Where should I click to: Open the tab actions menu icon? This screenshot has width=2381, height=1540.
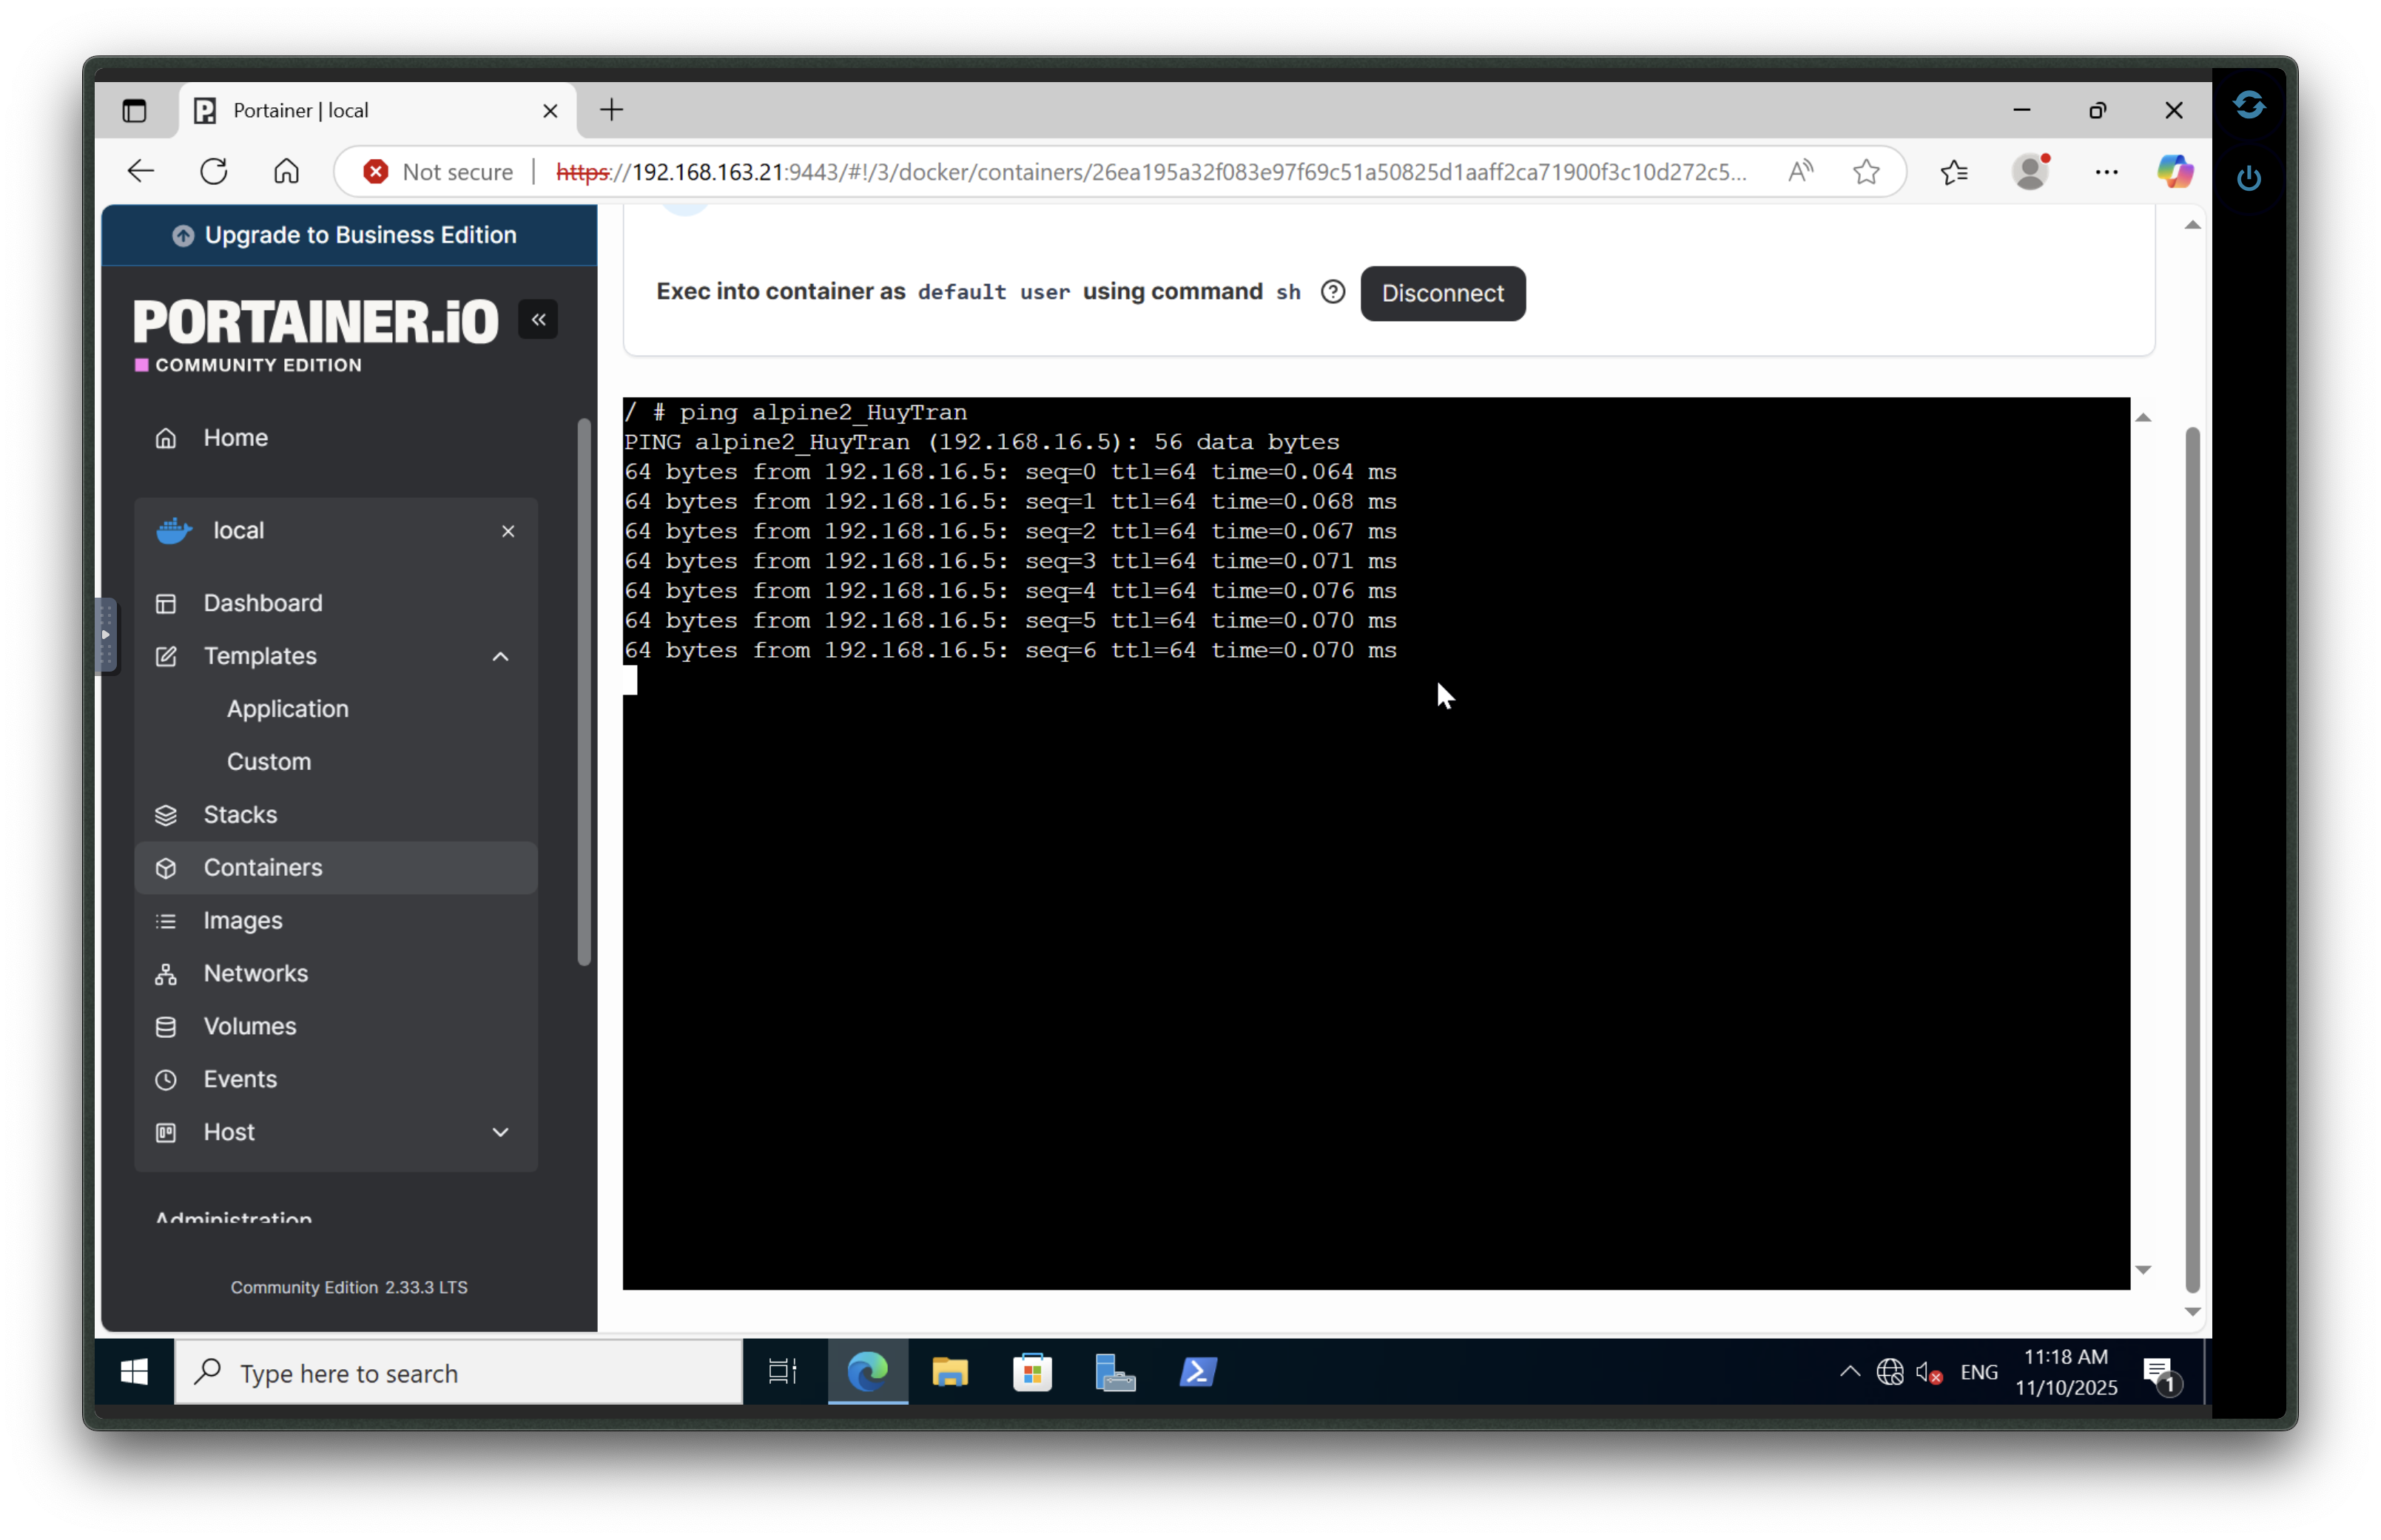pos(134,110)
